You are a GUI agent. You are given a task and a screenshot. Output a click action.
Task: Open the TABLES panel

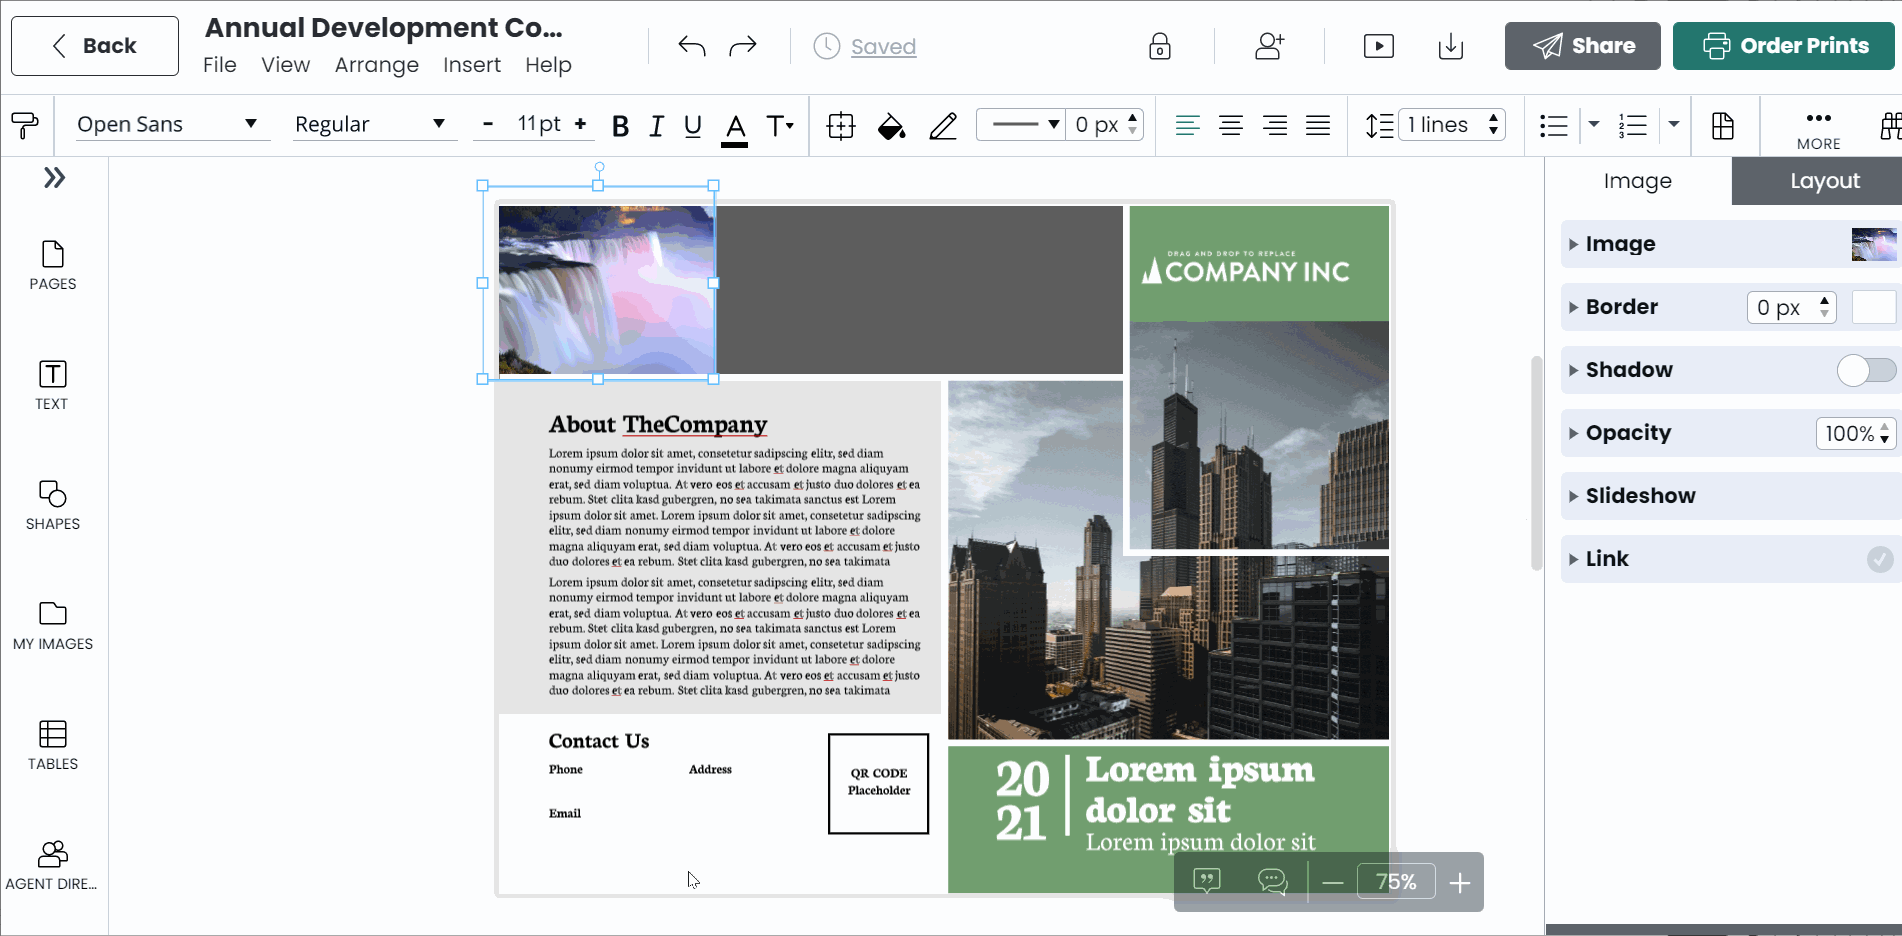pyautogui.click(x=53, y=745)
